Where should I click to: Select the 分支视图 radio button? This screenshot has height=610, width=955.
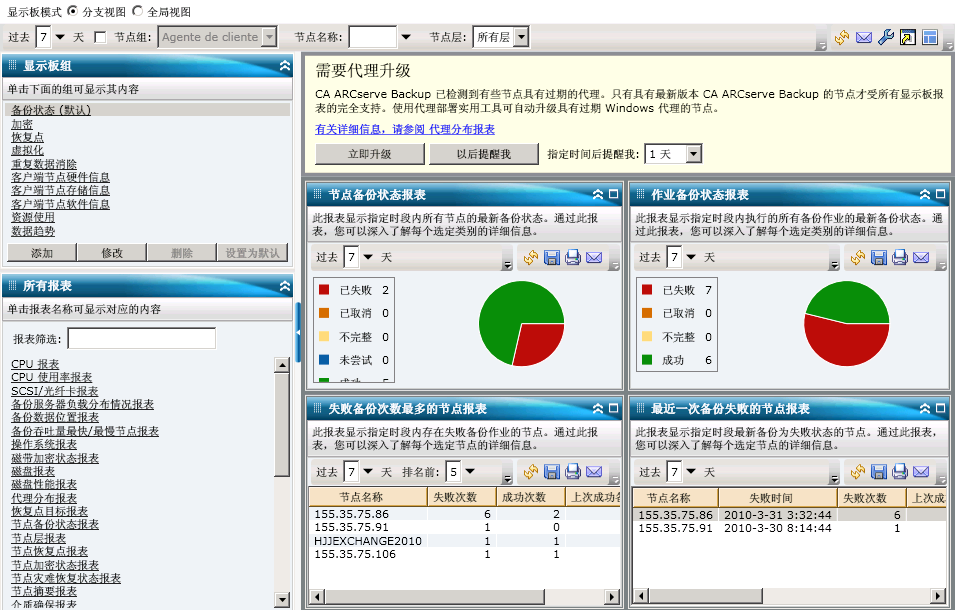(72, 11)
